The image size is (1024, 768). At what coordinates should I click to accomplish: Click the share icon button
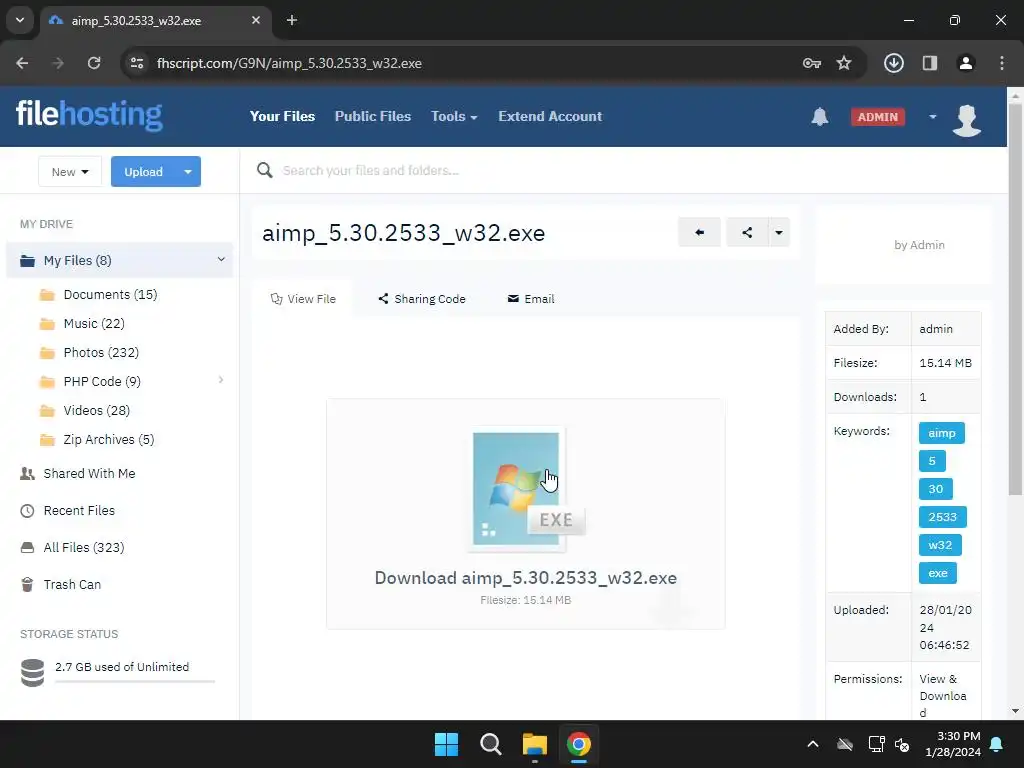click(747, 232)
